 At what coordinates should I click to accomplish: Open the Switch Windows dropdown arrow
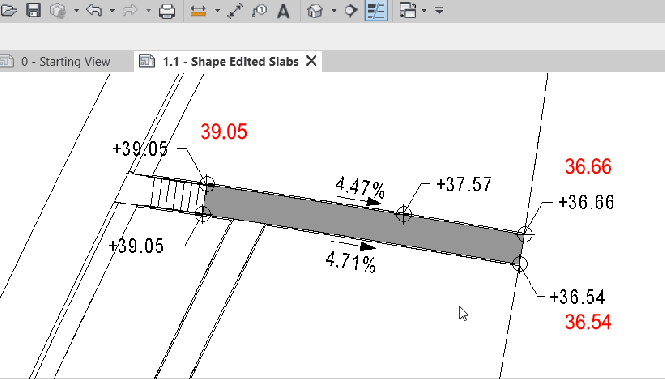[424, 10]
